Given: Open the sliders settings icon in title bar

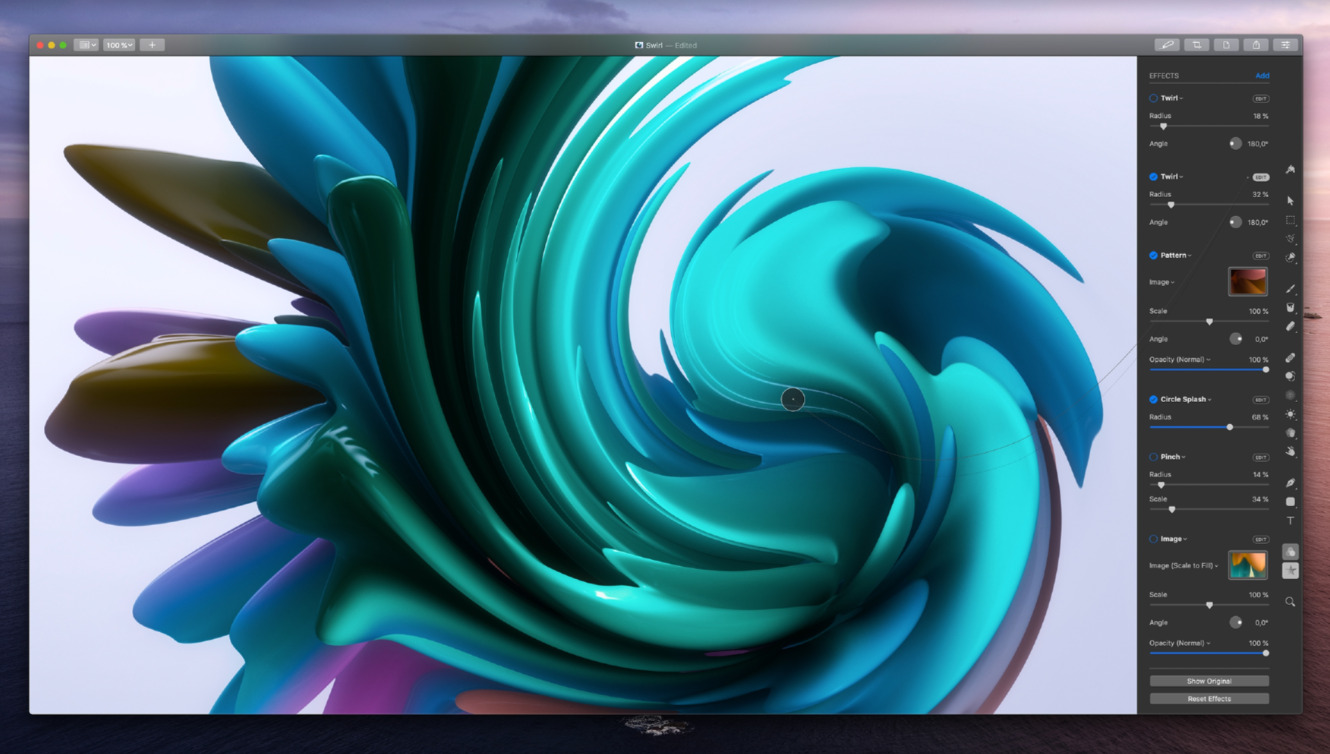Looking at the screenshot, I should (x=1286, y=45).
